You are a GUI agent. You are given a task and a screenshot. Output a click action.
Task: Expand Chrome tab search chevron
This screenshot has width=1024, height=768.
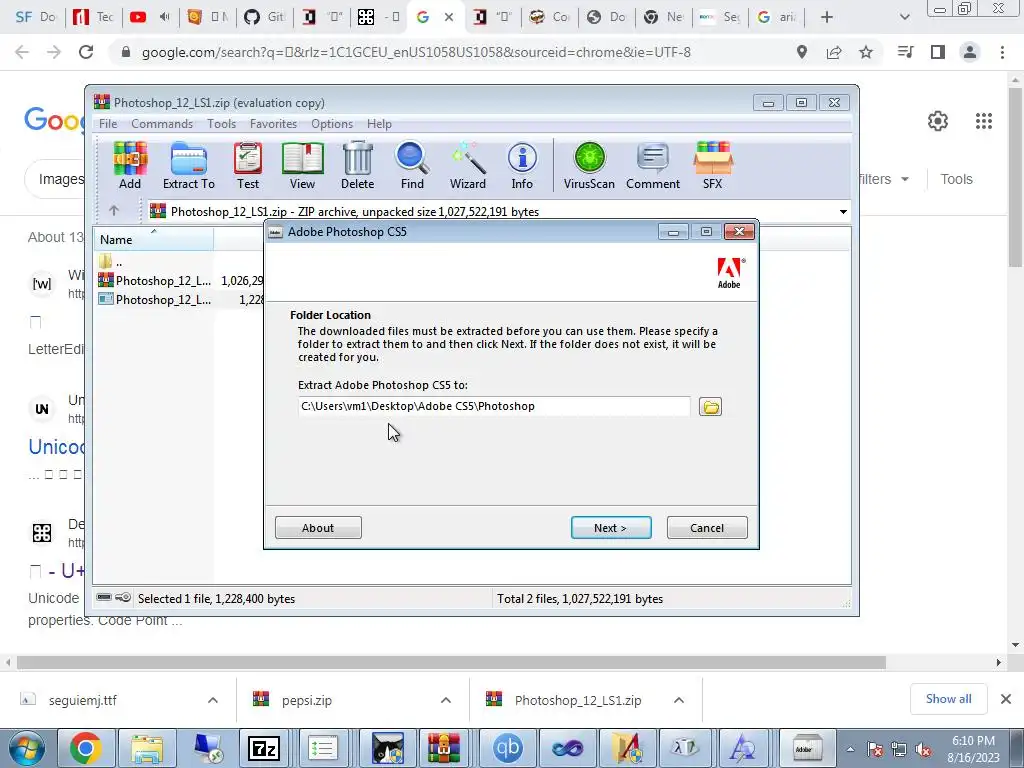tap(904, 17)
